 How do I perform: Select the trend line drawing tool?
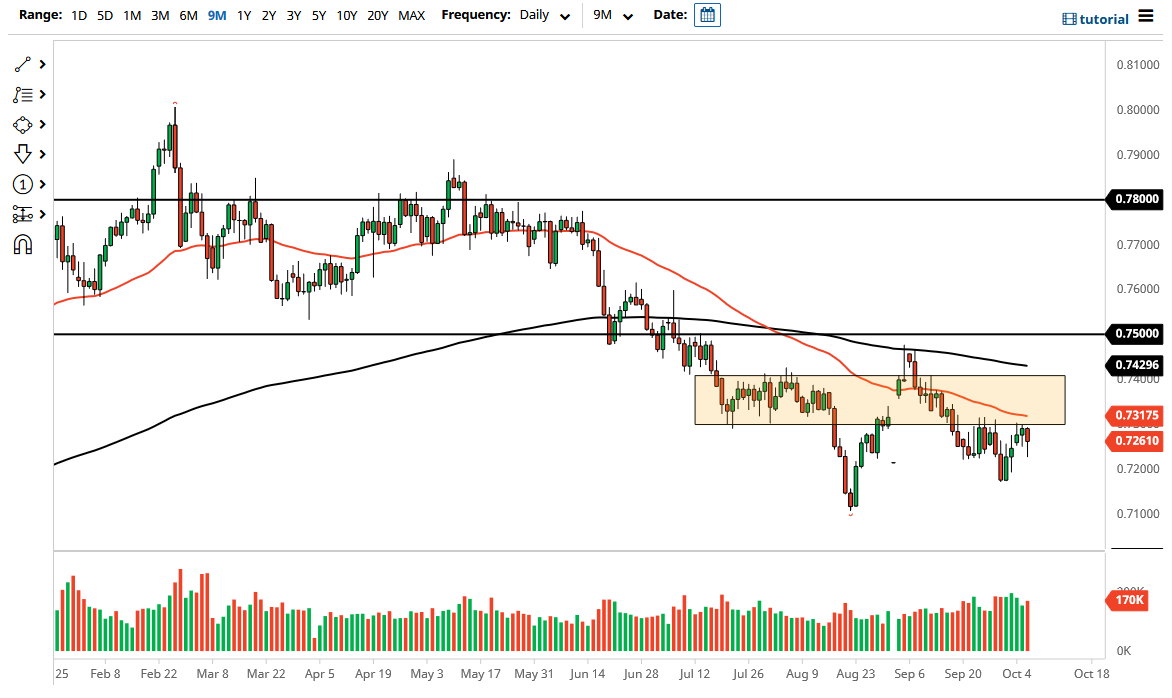(x=22, y=63)
